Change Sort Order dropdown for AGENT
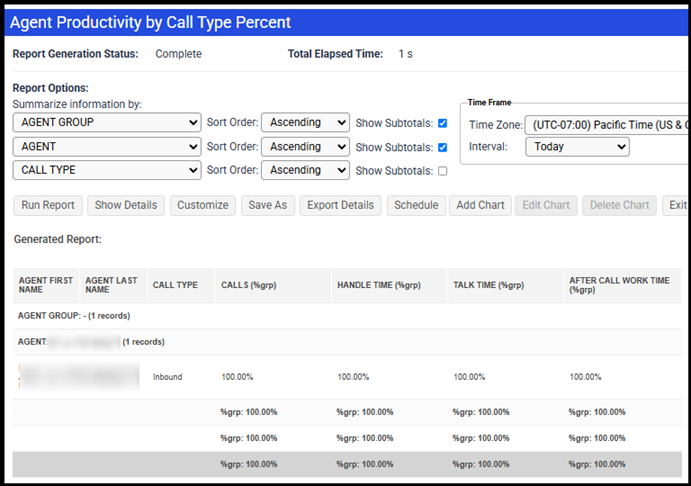 (305, 146)
